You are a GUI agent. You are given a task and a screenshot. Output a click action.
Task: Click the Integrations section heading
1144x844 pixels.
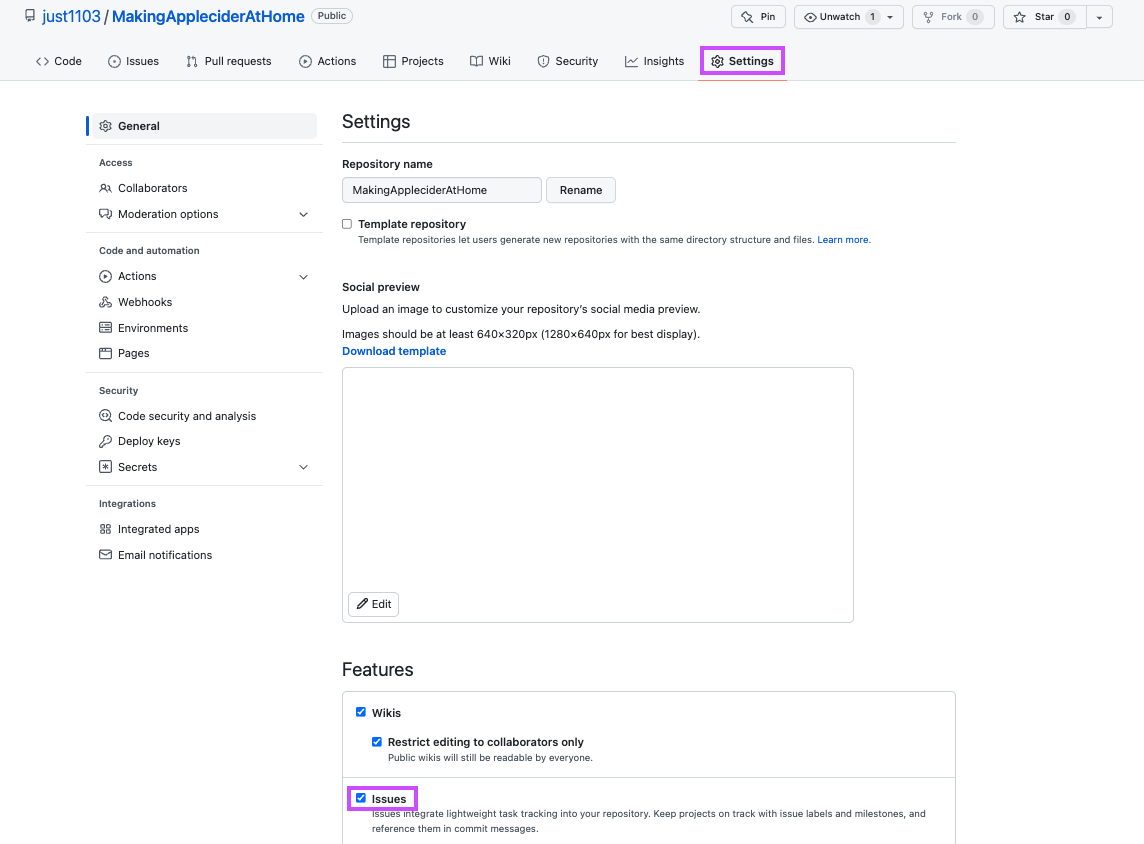point(128,503)
